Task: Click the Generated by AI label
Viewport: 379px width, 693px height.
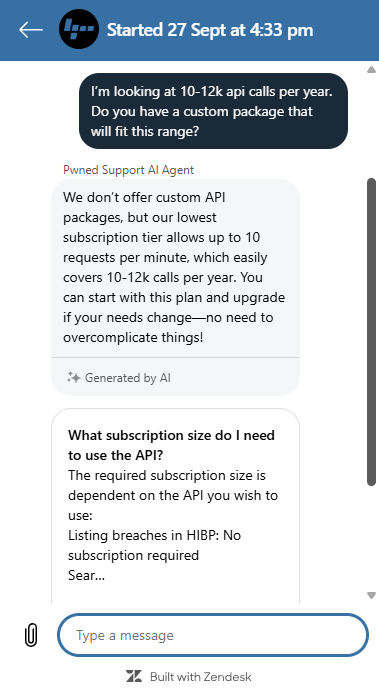Action: 128,378
